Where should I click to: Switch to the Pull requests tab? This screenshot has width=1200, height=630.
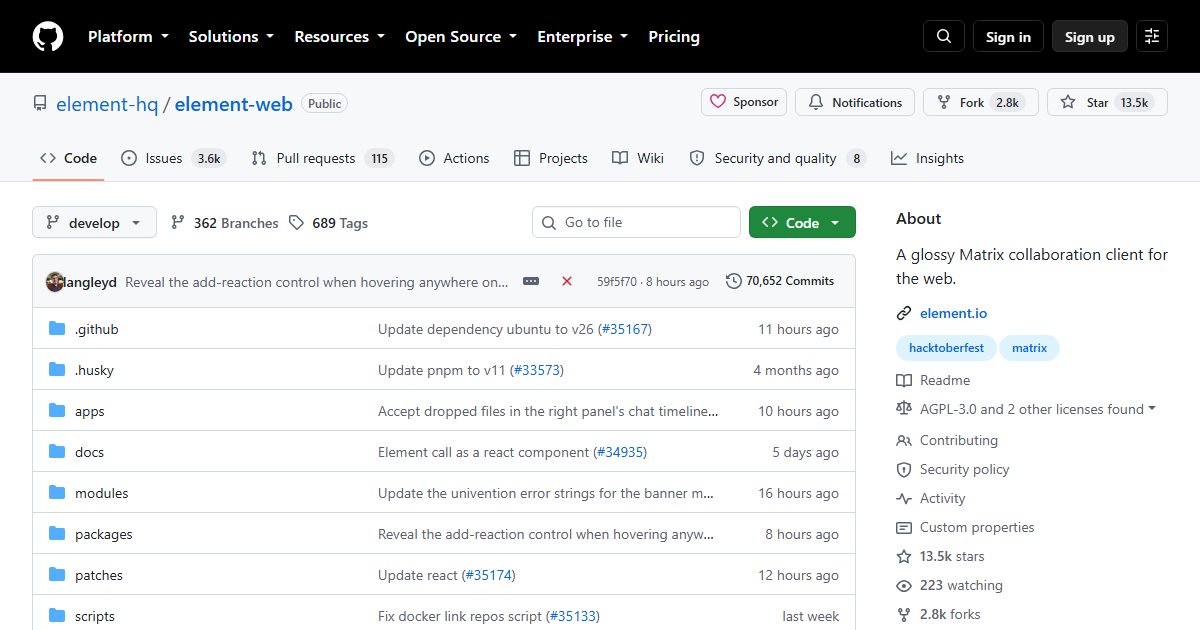tap(322, 158)
